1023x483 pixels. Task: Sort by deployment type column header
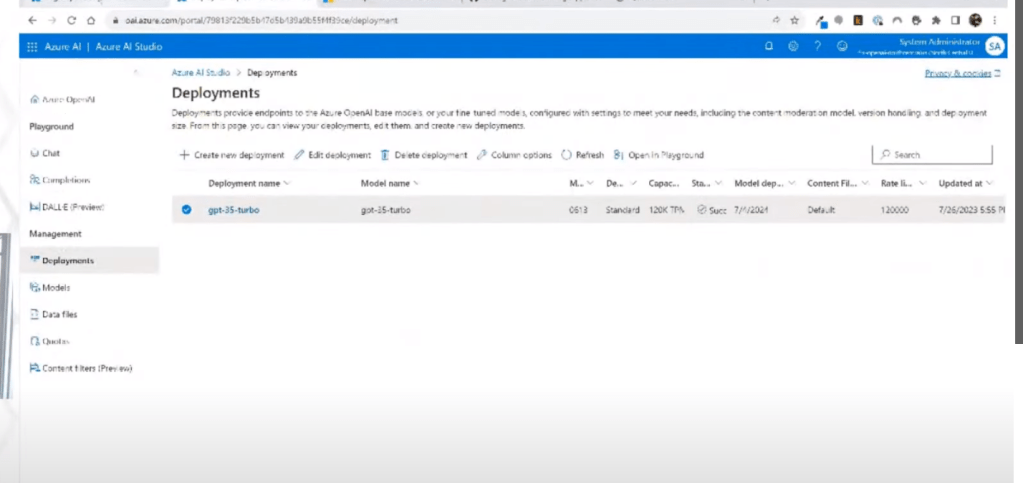622,183
